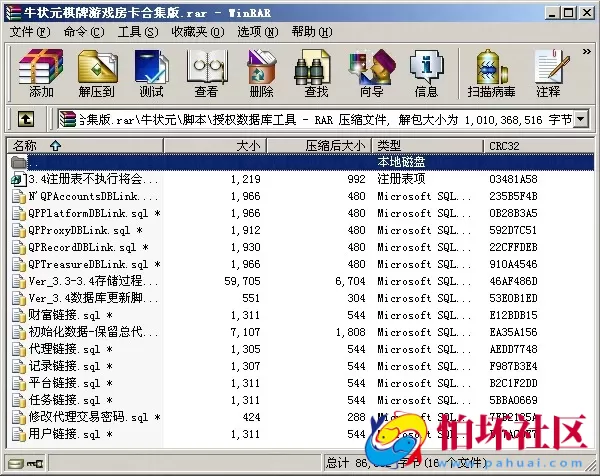Select the QPTreasureDBLink.sql file
Image resolution: width=600 pixels, height=476 pixels.
[x=301, y=264]
